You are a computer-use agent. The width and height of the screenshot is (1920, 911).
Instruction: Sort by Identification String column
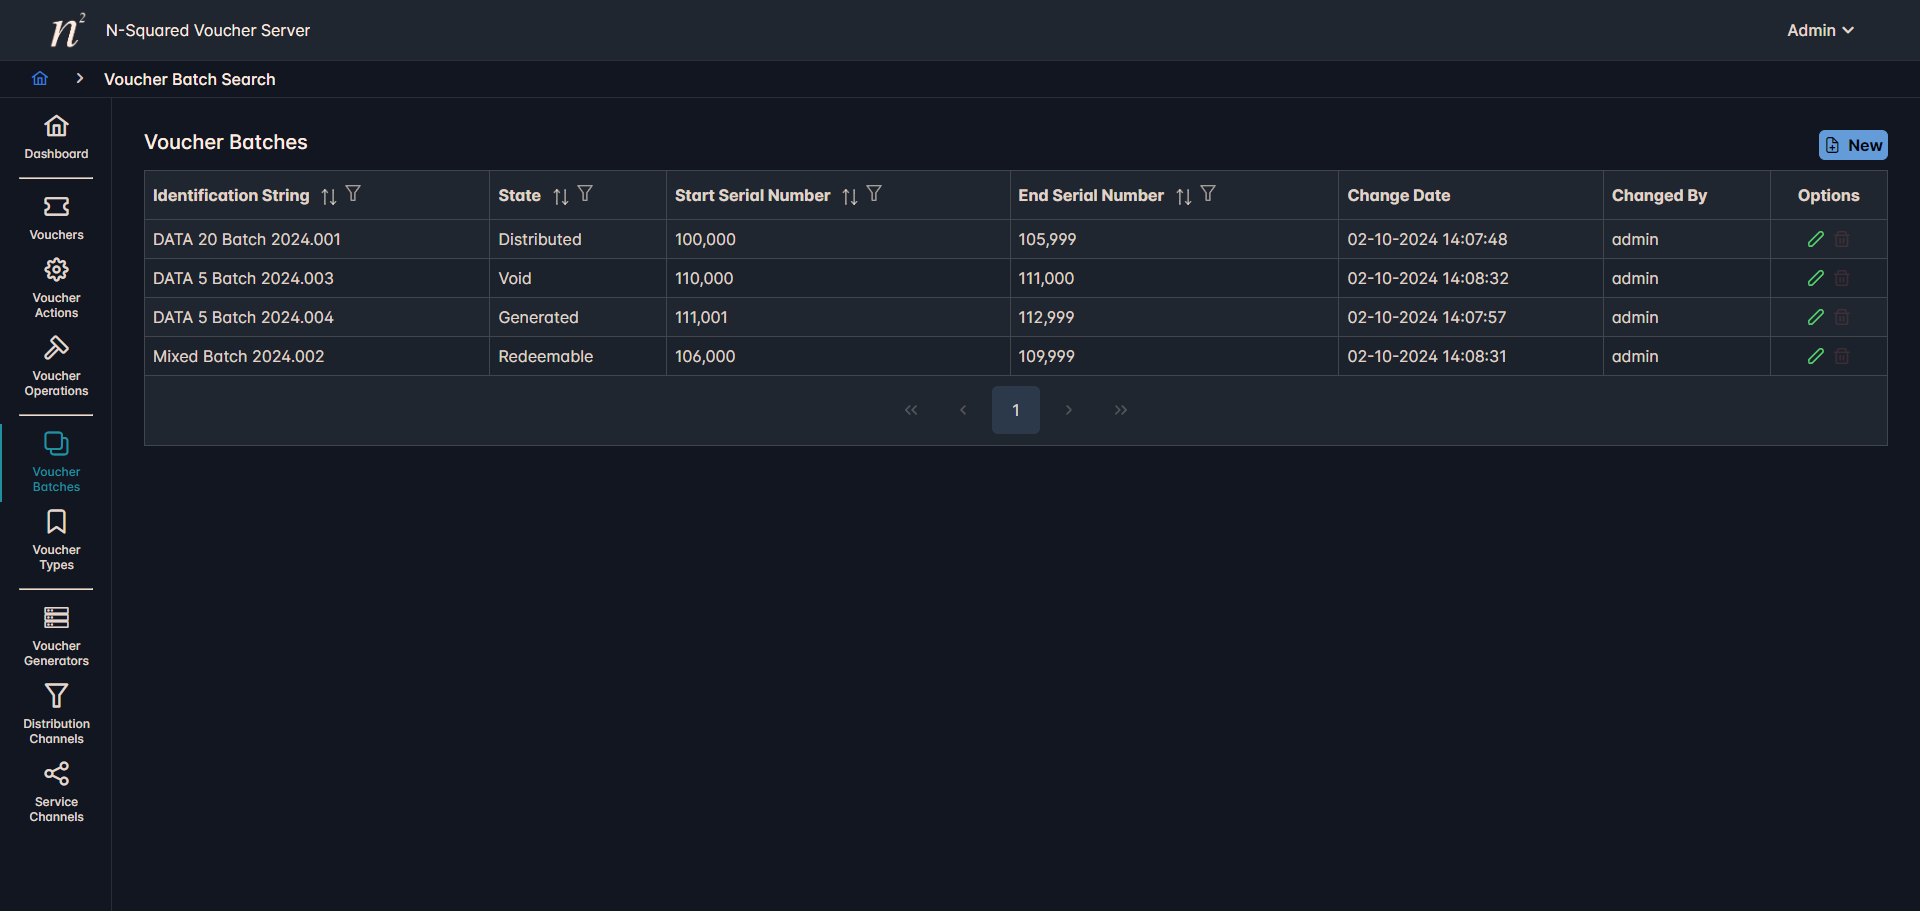[329, 197]
